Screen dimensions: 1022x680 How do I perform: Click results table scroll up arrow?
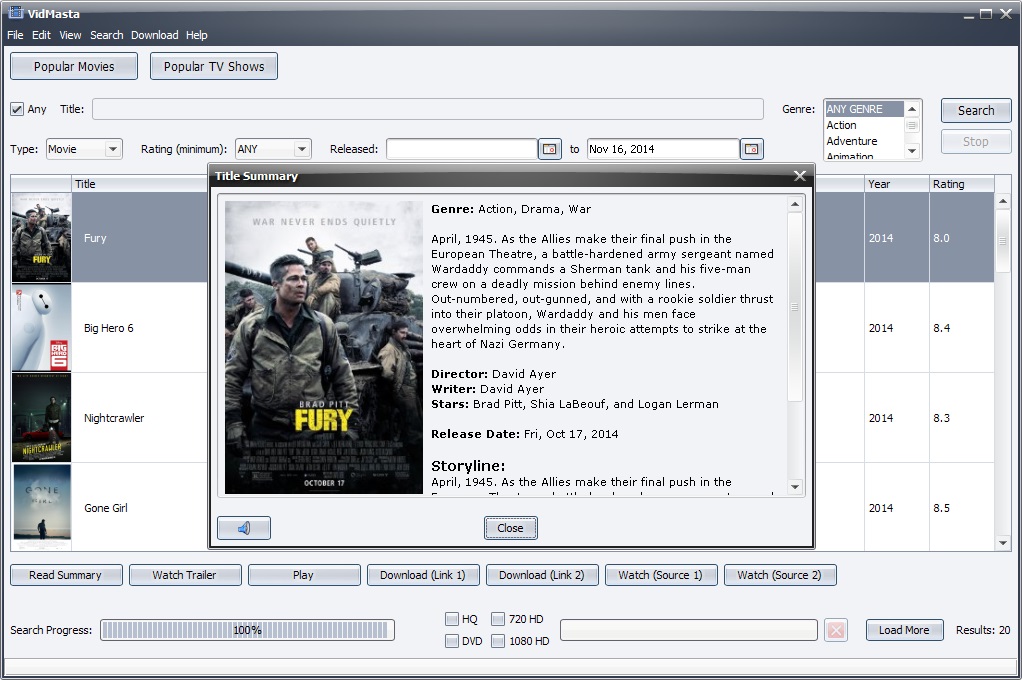click(1002, 201)
